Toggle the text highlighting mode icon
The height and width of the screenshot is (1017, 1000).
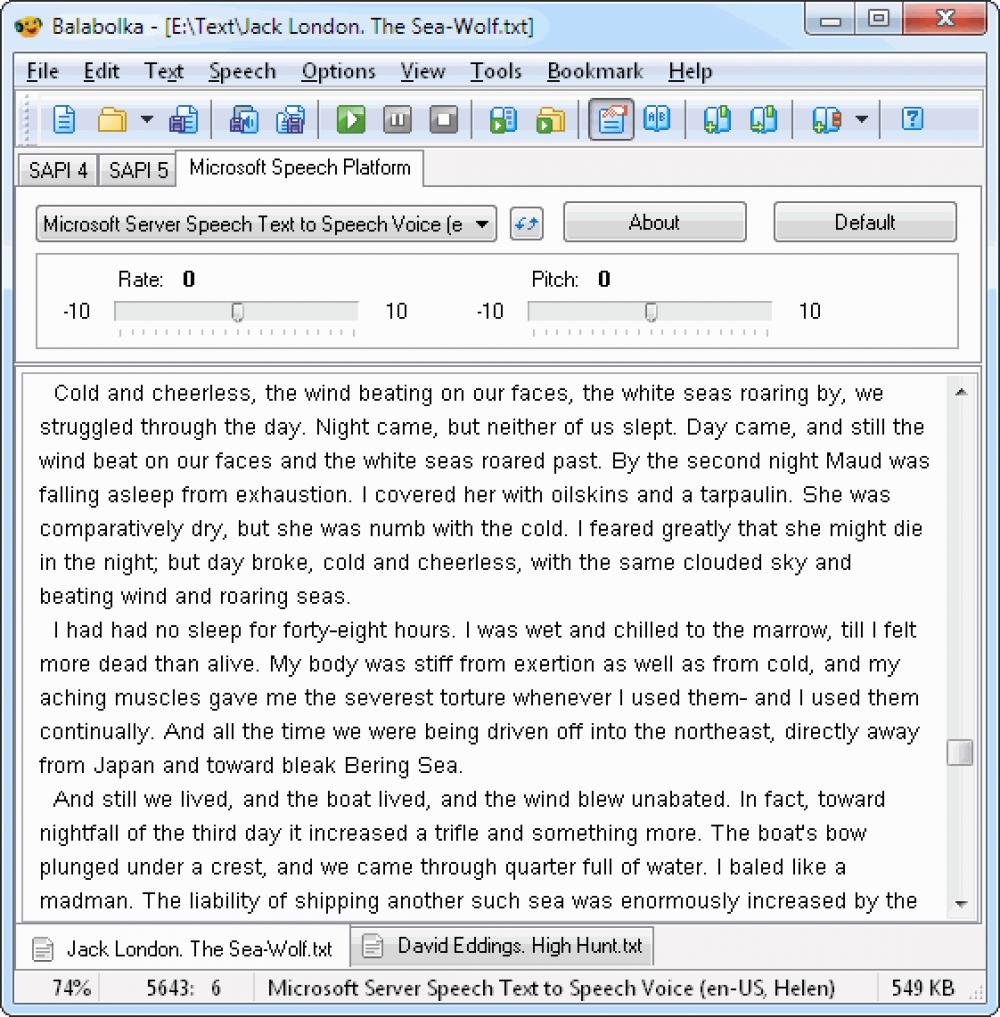611,119
